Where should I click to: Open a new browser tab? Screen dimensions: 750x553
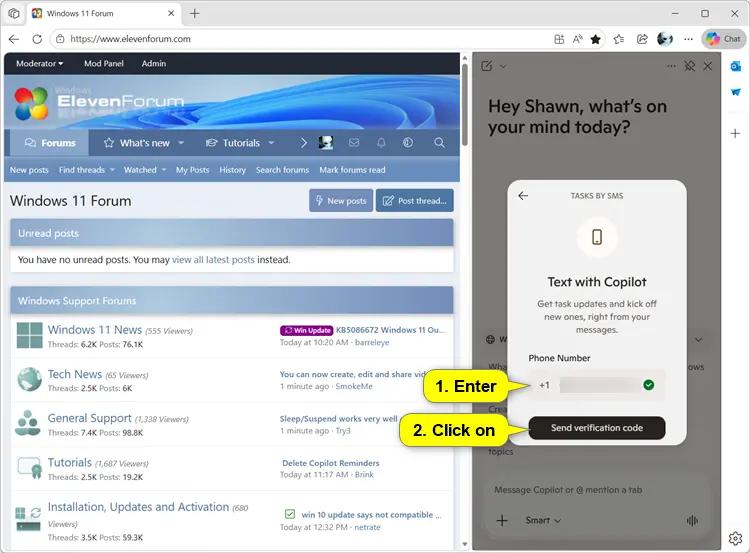[x=194, y=13]
